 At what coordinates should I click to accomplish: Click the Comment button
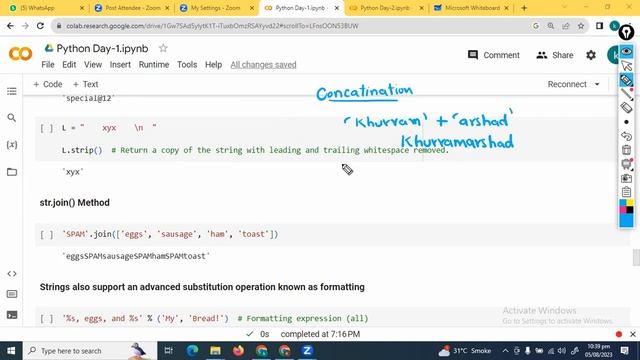pos(494,55)
